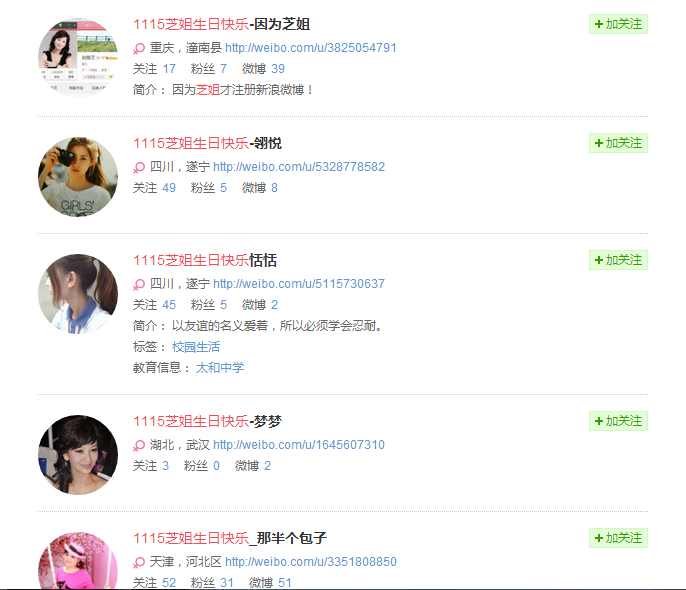Open the avatar for user 梦梦
686x590 pixels.
coord(78,455)
